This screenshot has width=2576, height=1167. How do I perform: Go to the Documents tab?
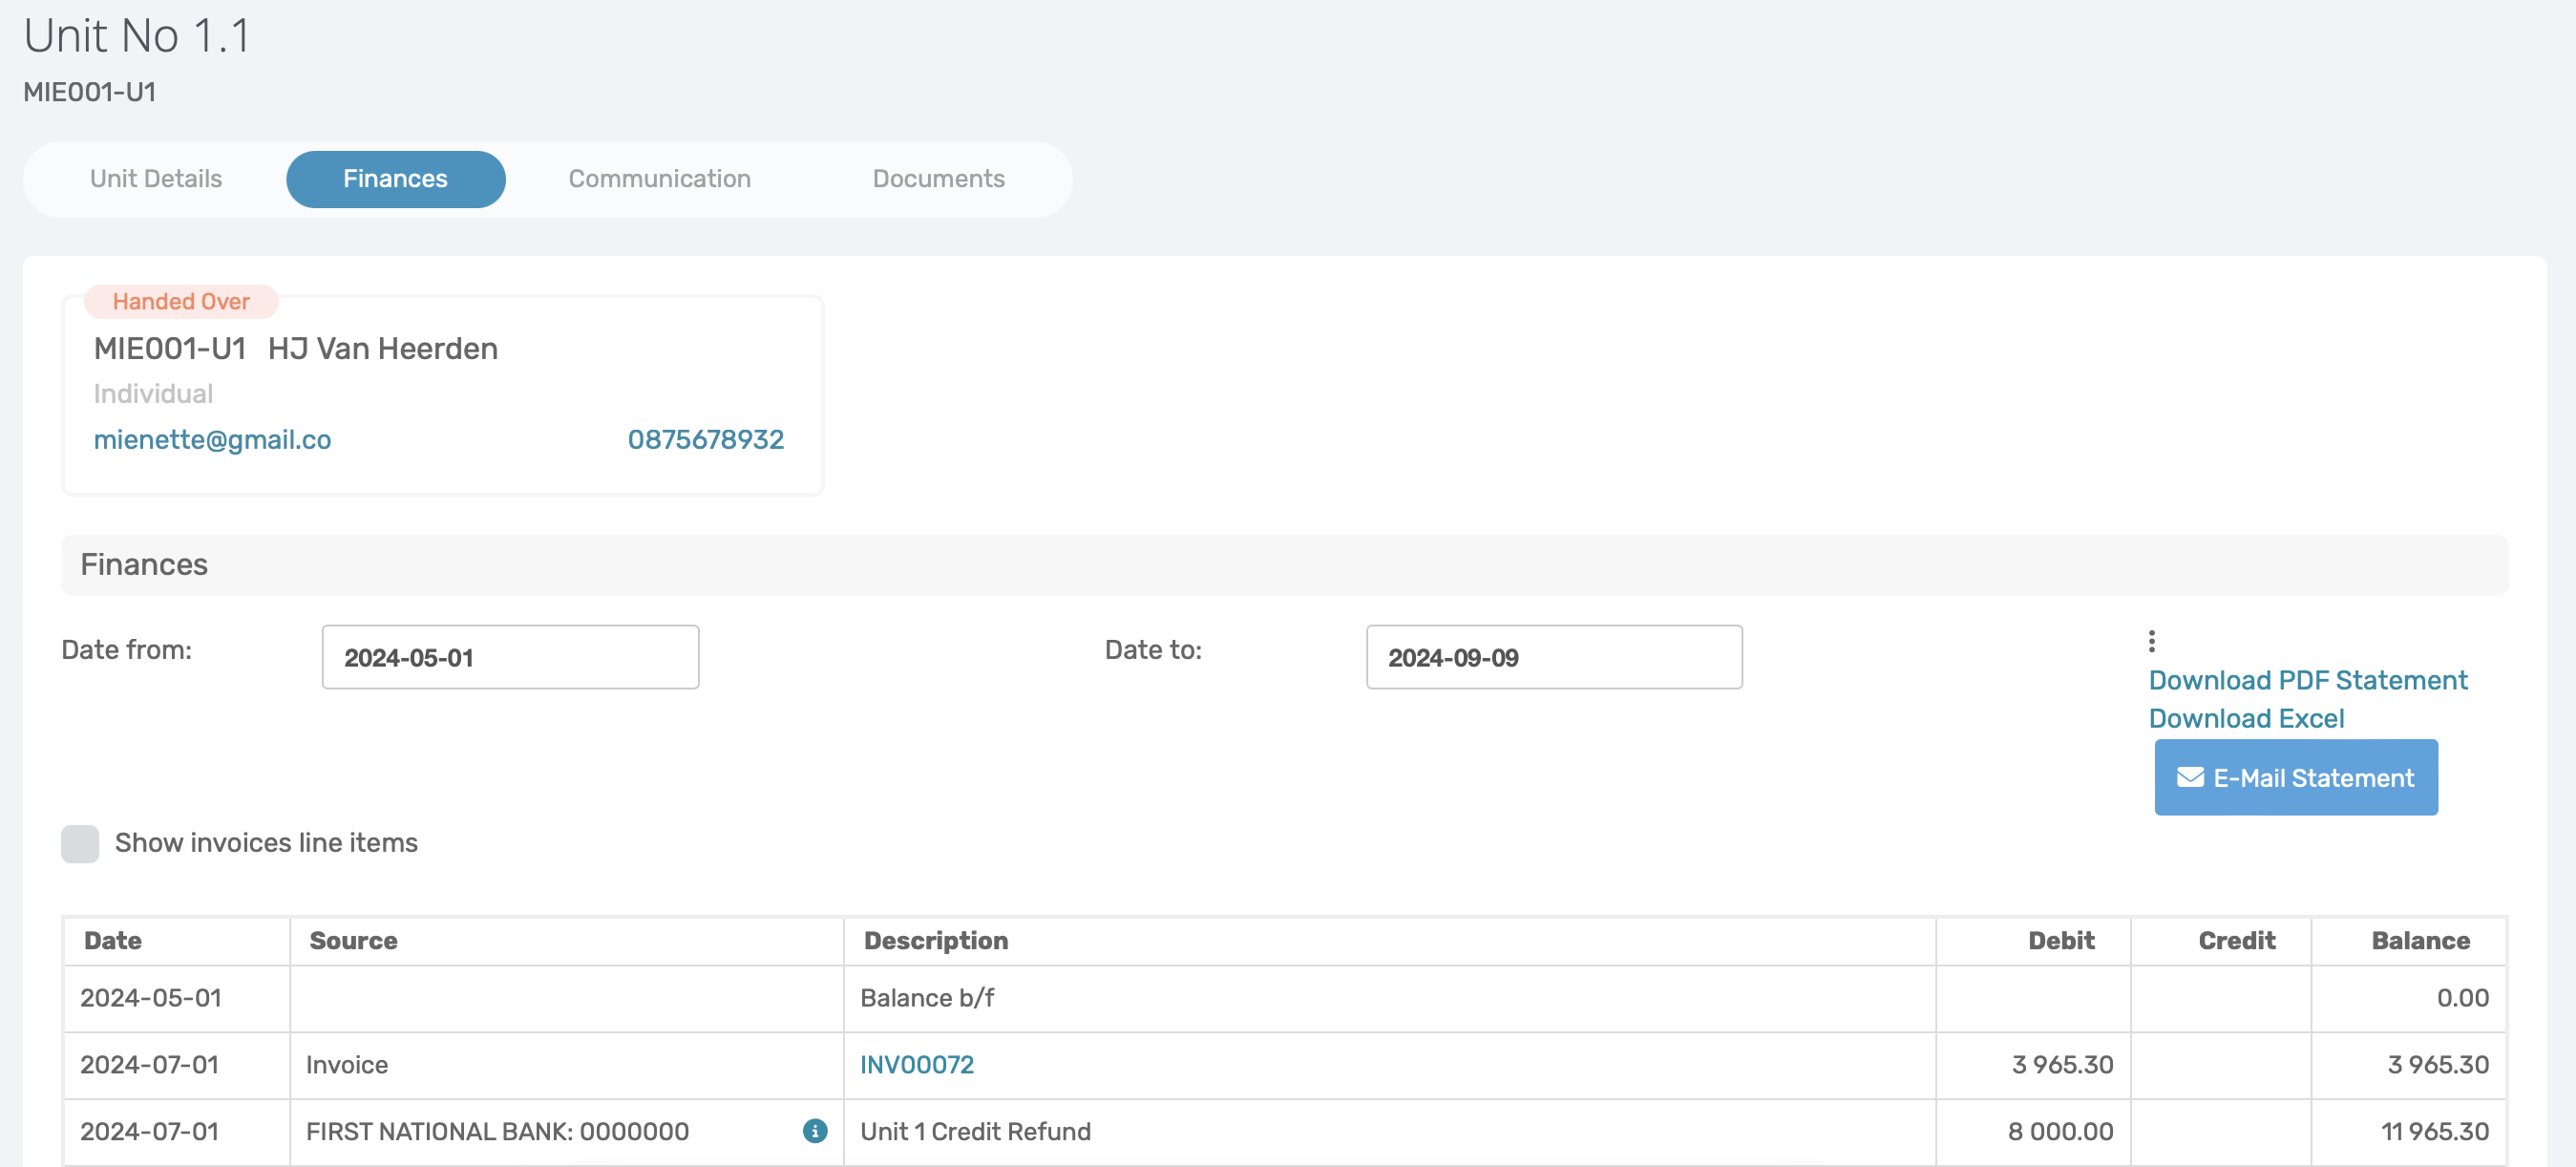pos(937,179)
